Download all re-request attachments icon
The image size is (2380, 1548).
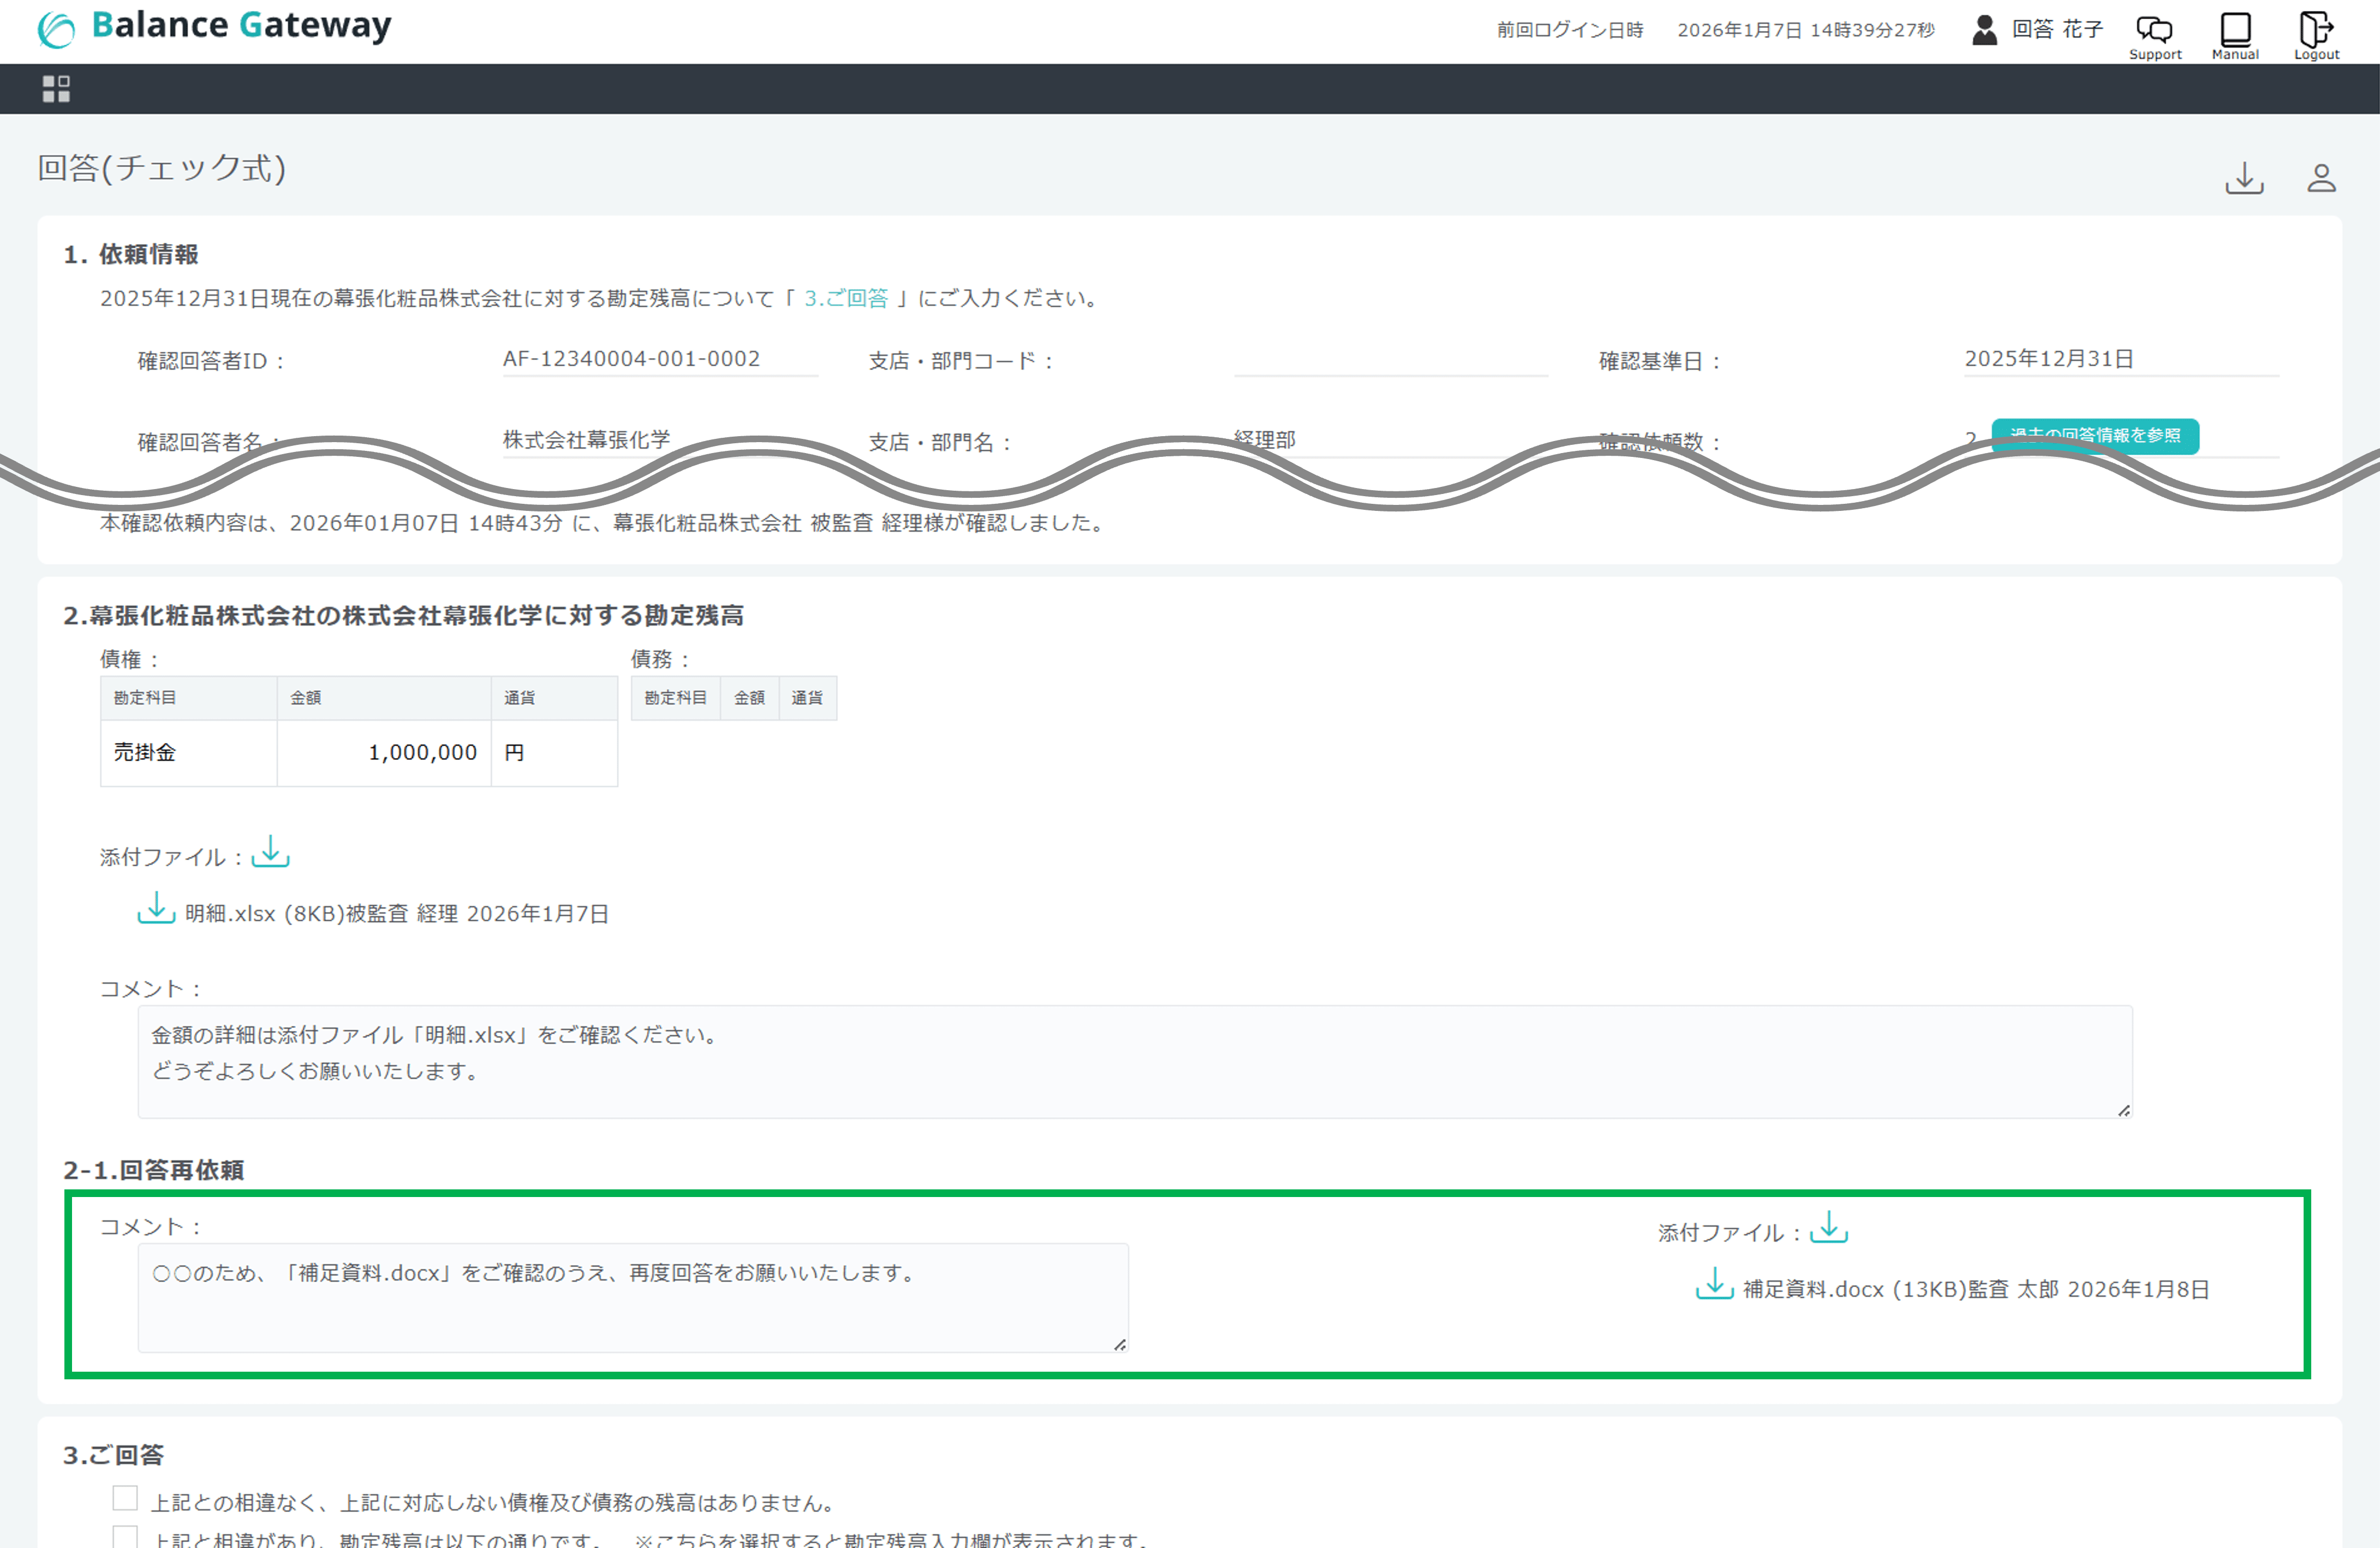coord(1828,1228)
